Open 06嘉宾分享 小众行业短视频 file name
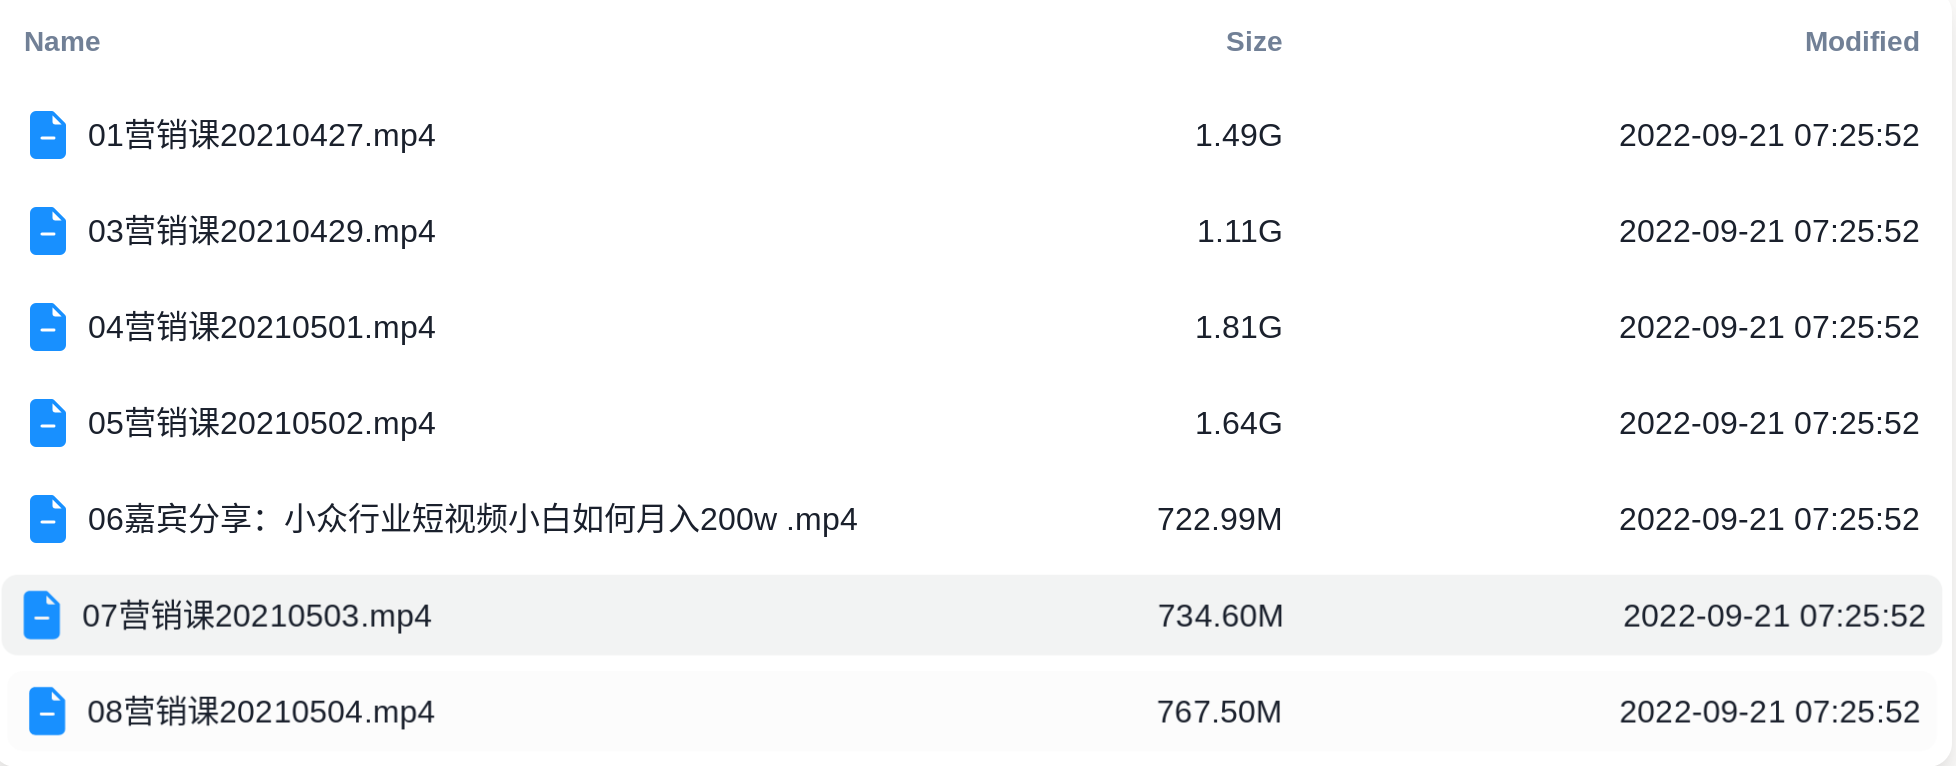The width and height of the screenshot is (1956, 766). pyautogui.click(x=473, y=519)
